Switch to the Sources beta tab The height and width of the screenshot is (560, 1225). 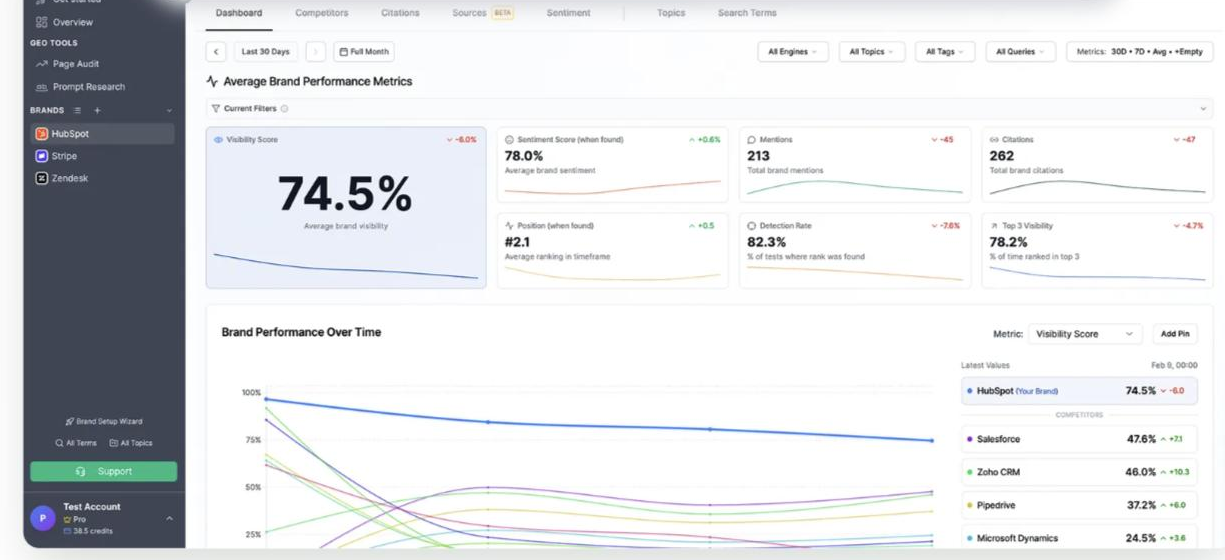[x=482, y=13]
